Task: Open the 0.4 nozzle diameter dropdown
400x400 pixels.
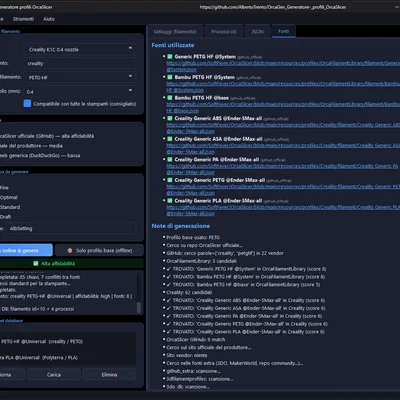Action: 80,91
